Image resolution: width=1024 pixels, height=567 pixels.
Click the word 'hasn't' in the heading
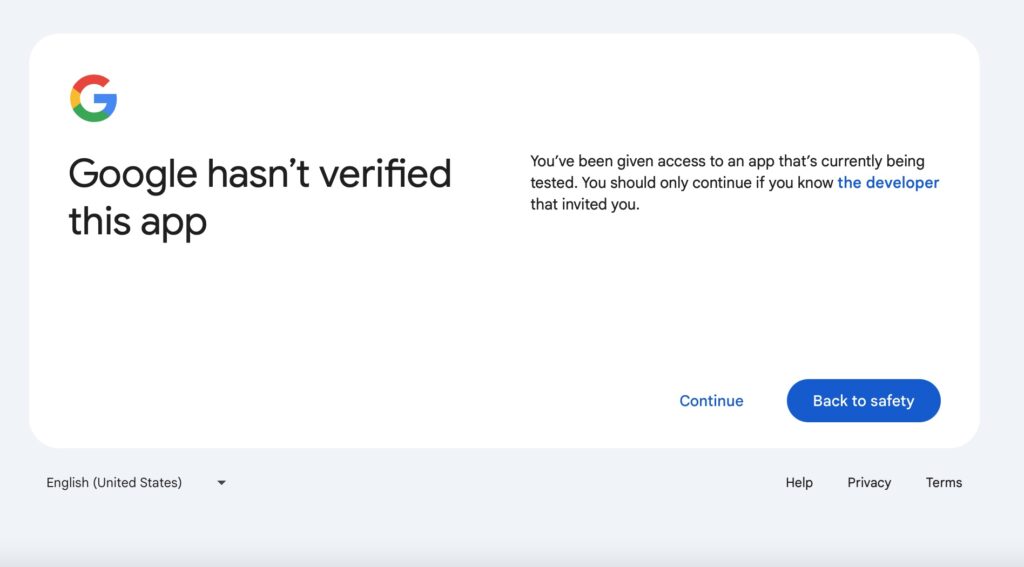[x=258, y=174]
